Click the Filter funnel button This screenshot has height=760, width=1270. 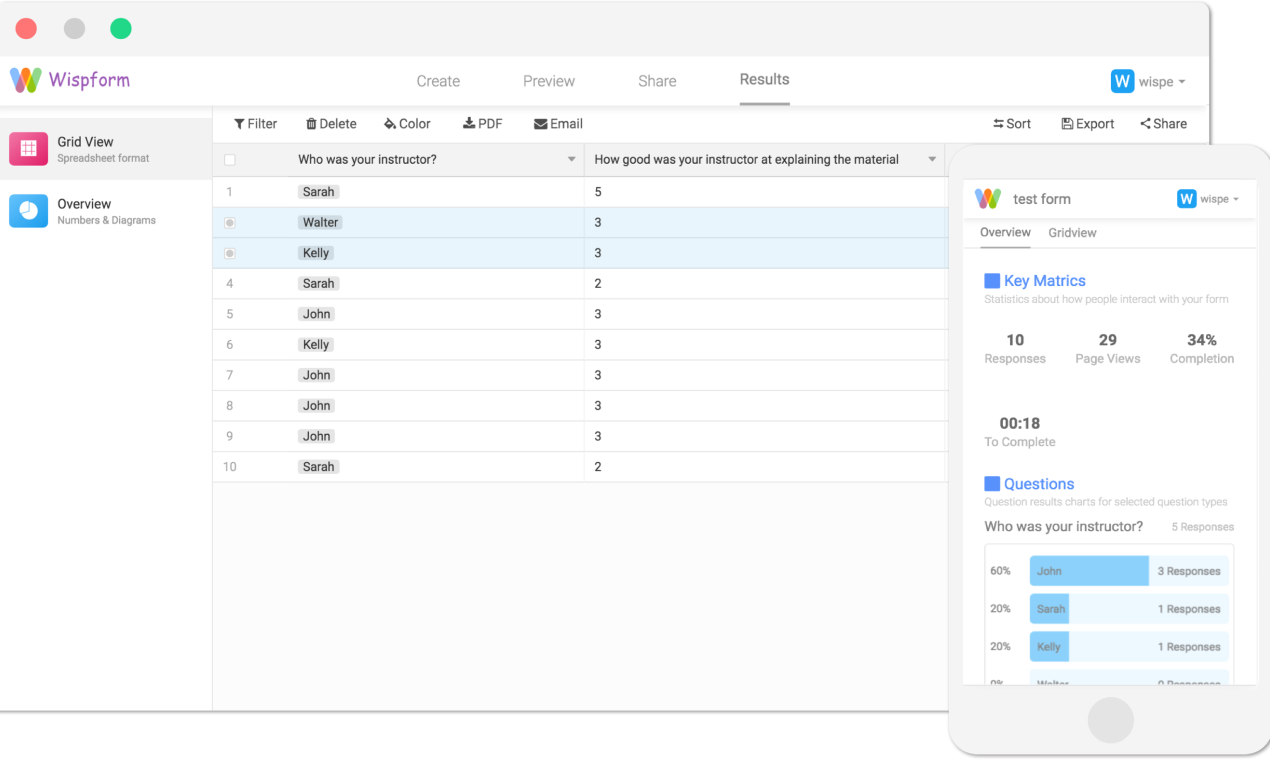(255, 124)
